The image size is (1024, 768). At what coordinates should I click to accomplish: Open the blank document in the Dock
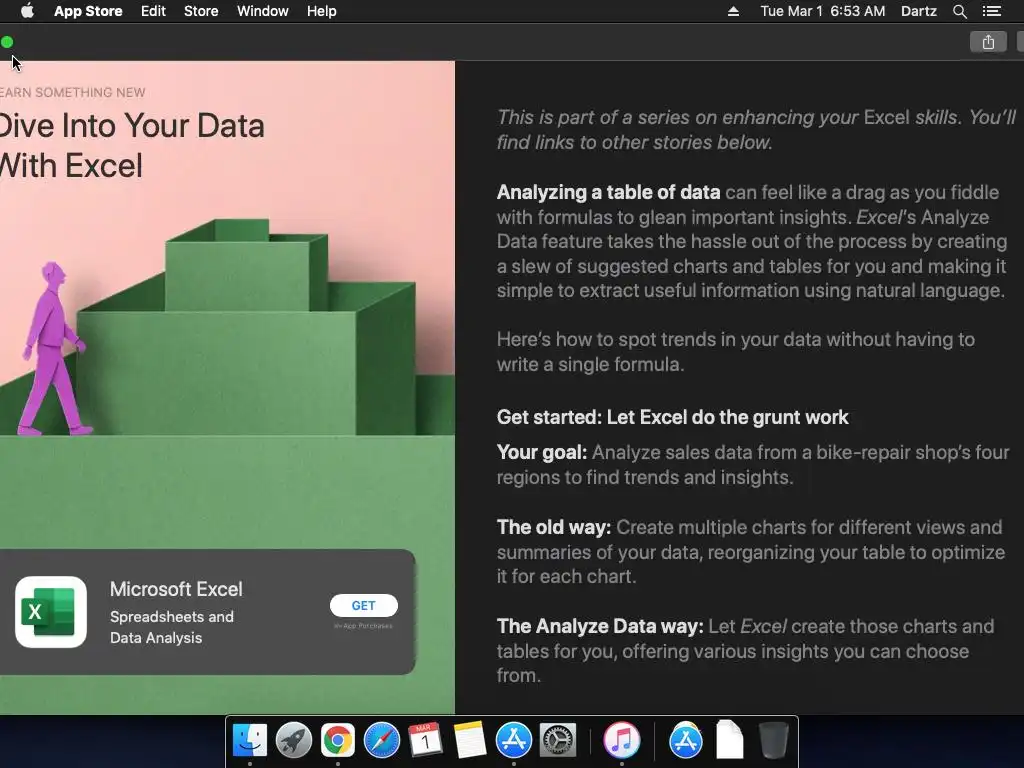pos(729,740)
